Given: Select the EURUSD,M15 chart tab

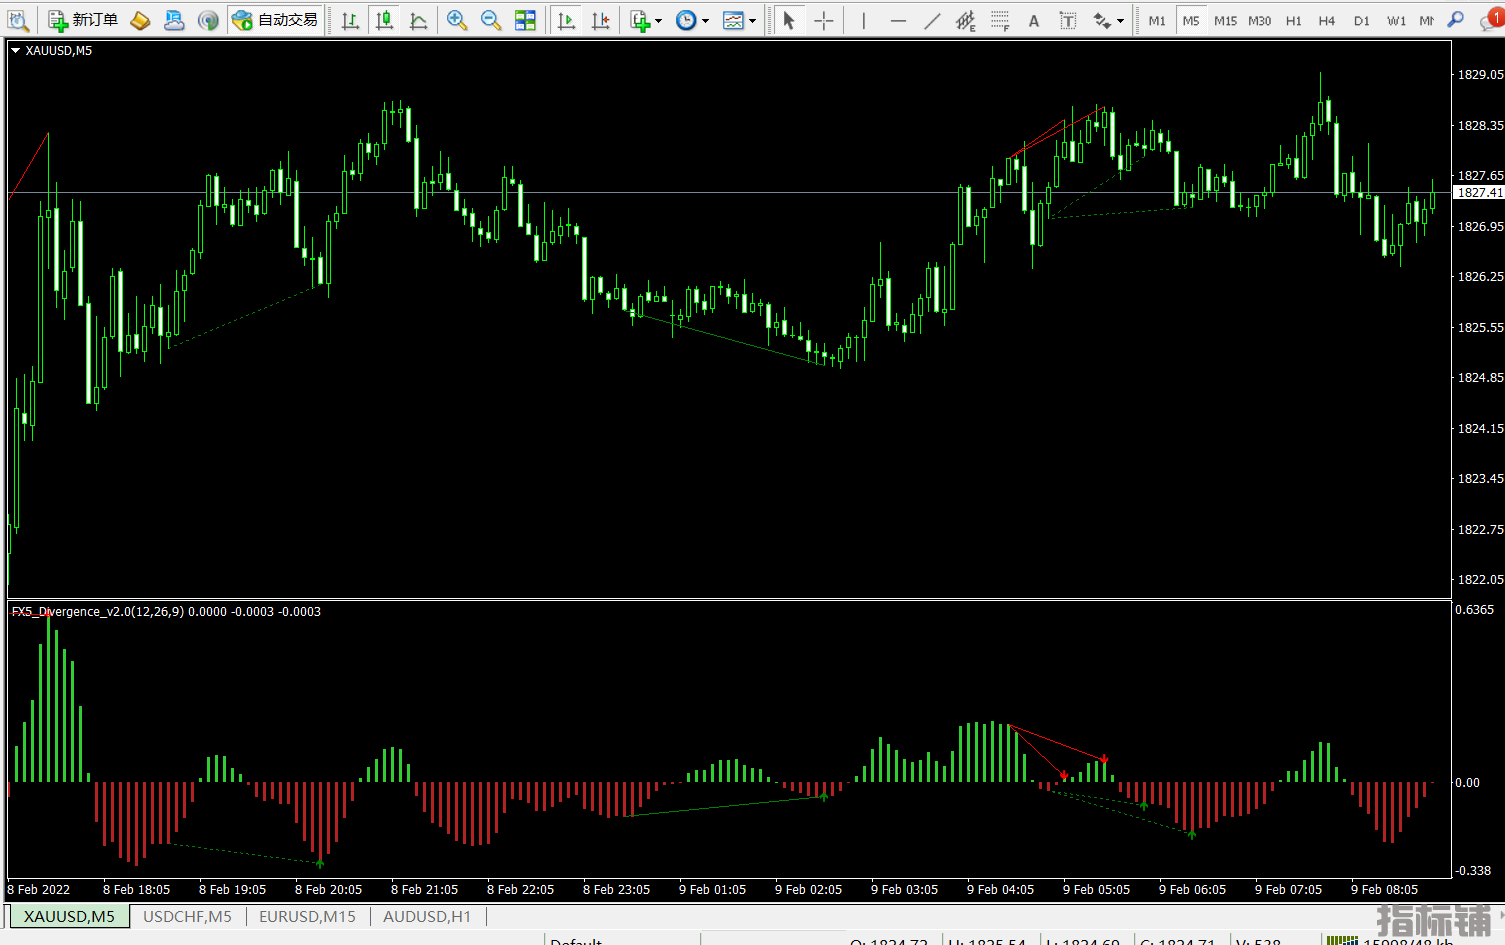Looking at the screenshot, I should pyautogui.click(x=307, y=916).
